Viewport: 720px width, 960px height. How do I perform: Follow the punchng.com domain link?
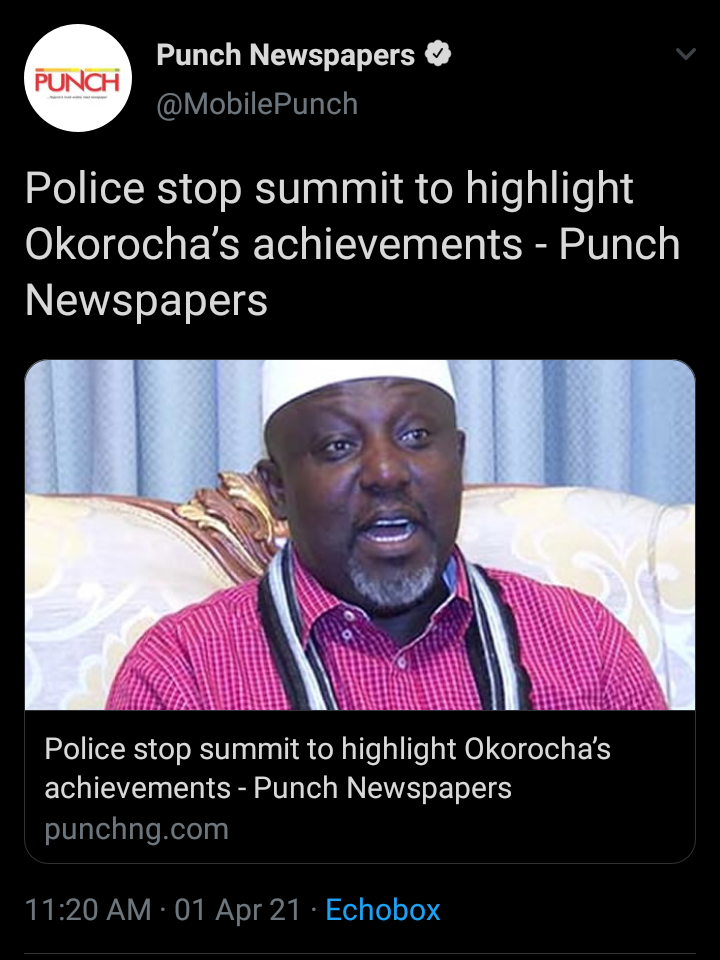coord(137,829)
